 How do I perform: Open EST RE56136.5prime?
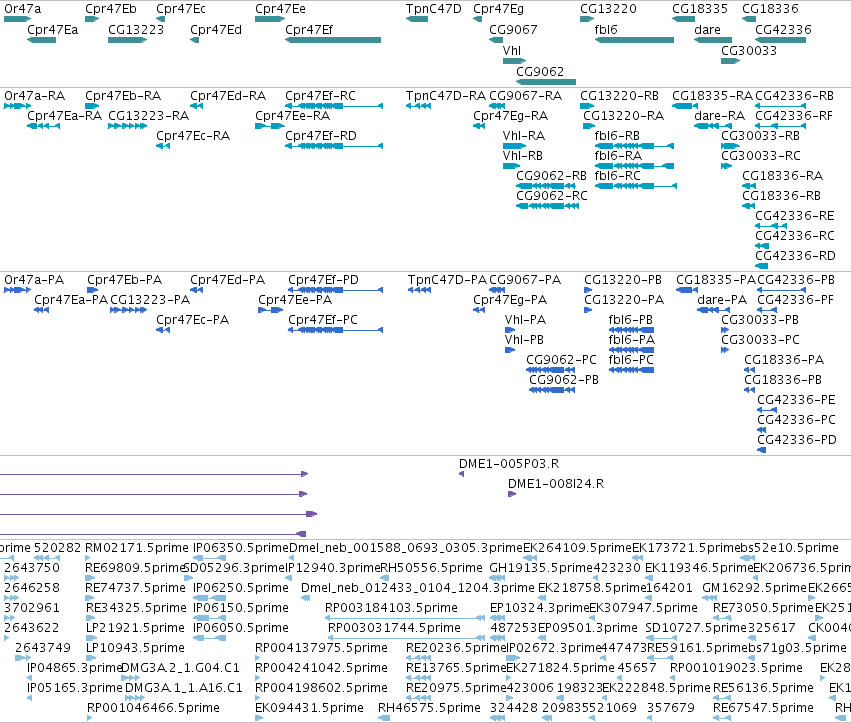point(721,698)
